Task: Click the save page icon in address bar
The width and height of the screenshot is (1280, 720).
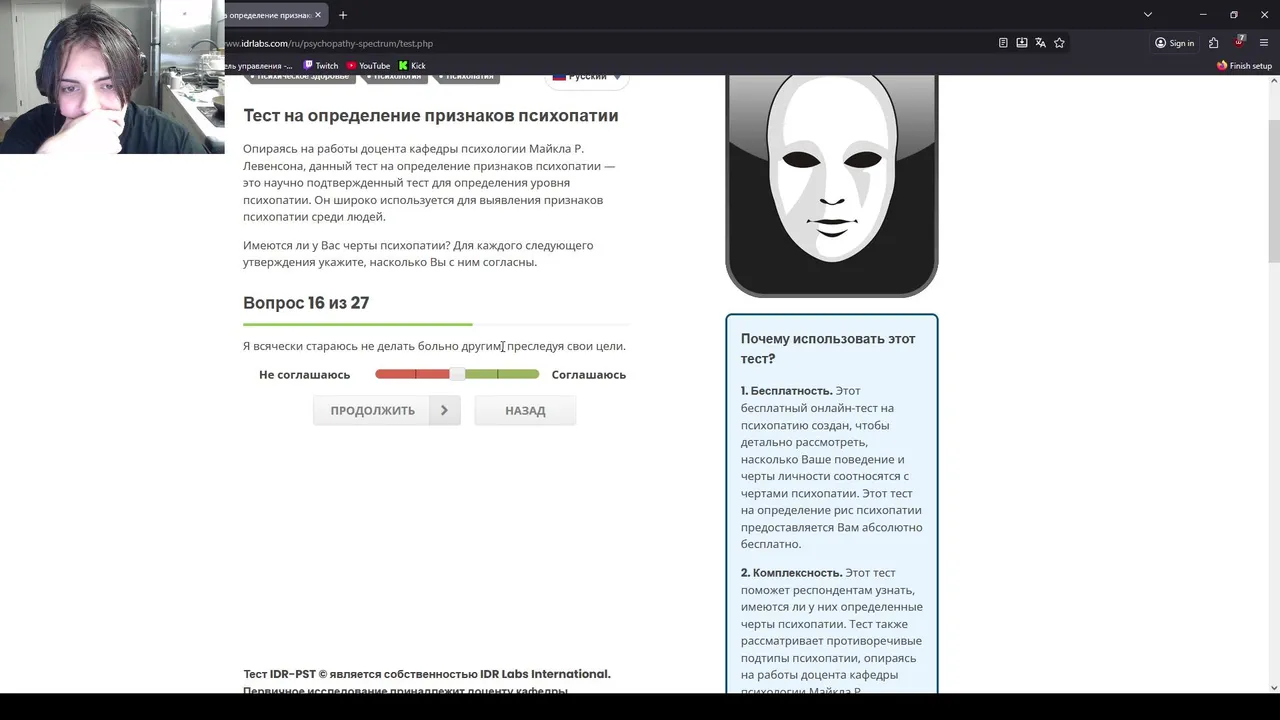Action: tap(1022, 43)
